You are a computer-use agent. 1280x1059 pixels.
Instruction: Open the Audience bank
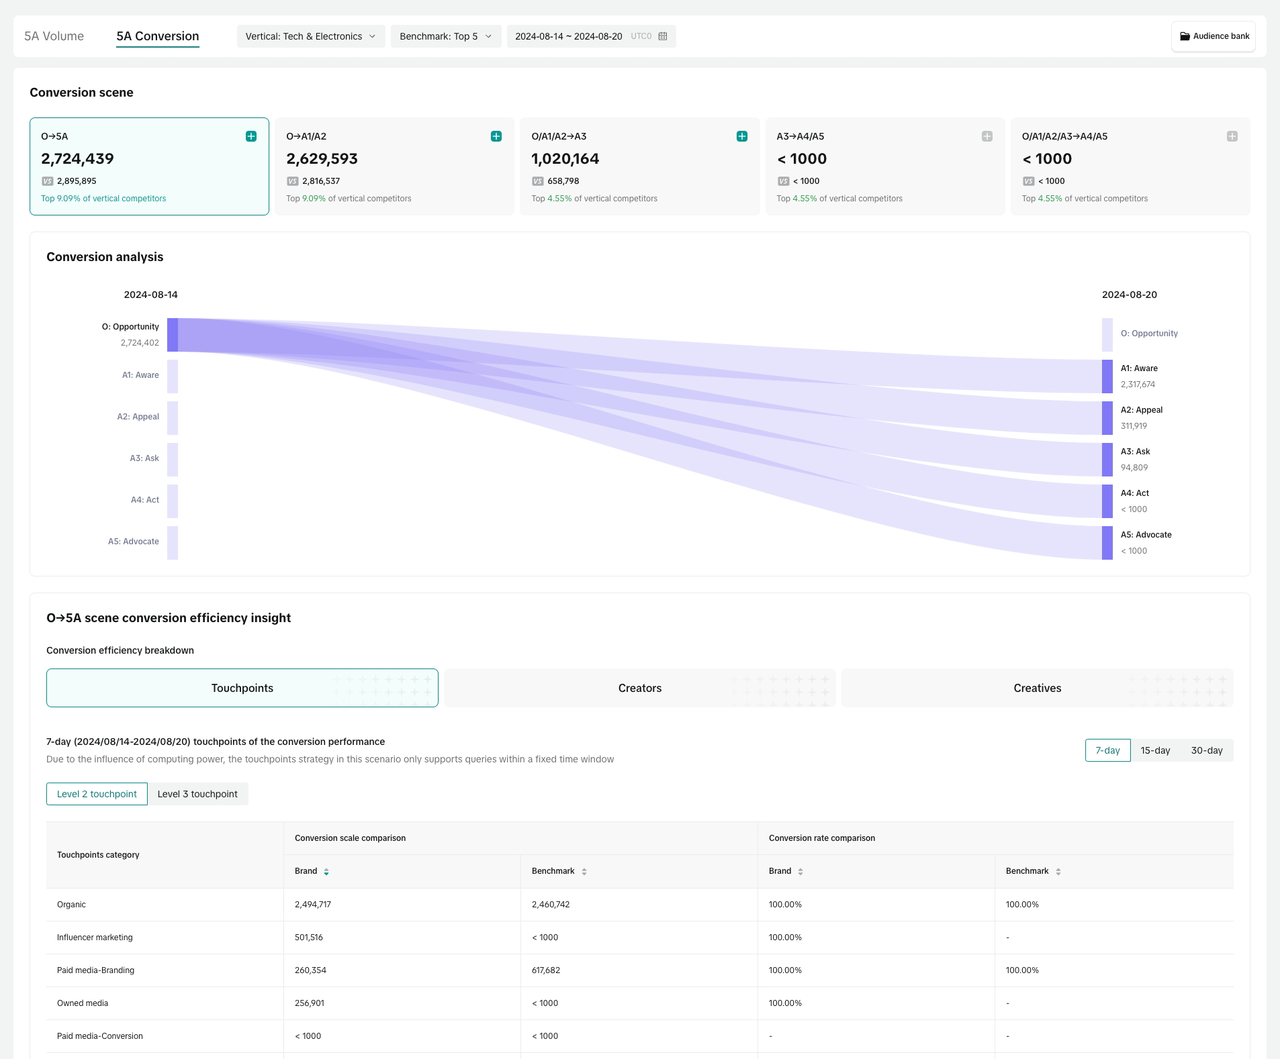(x=1213, y=36)
